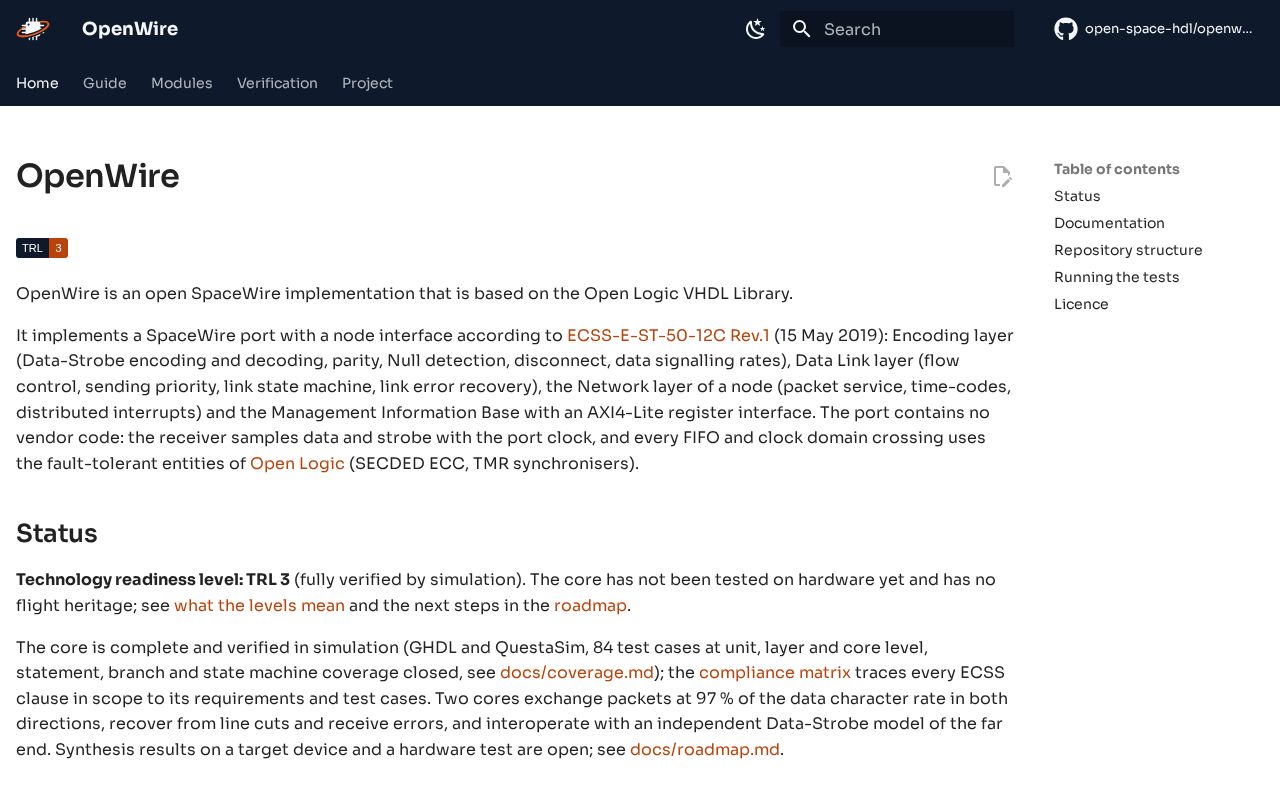Open the Project tab
The width and height of the screenshot is (1280, 800).
pos(367,83)
